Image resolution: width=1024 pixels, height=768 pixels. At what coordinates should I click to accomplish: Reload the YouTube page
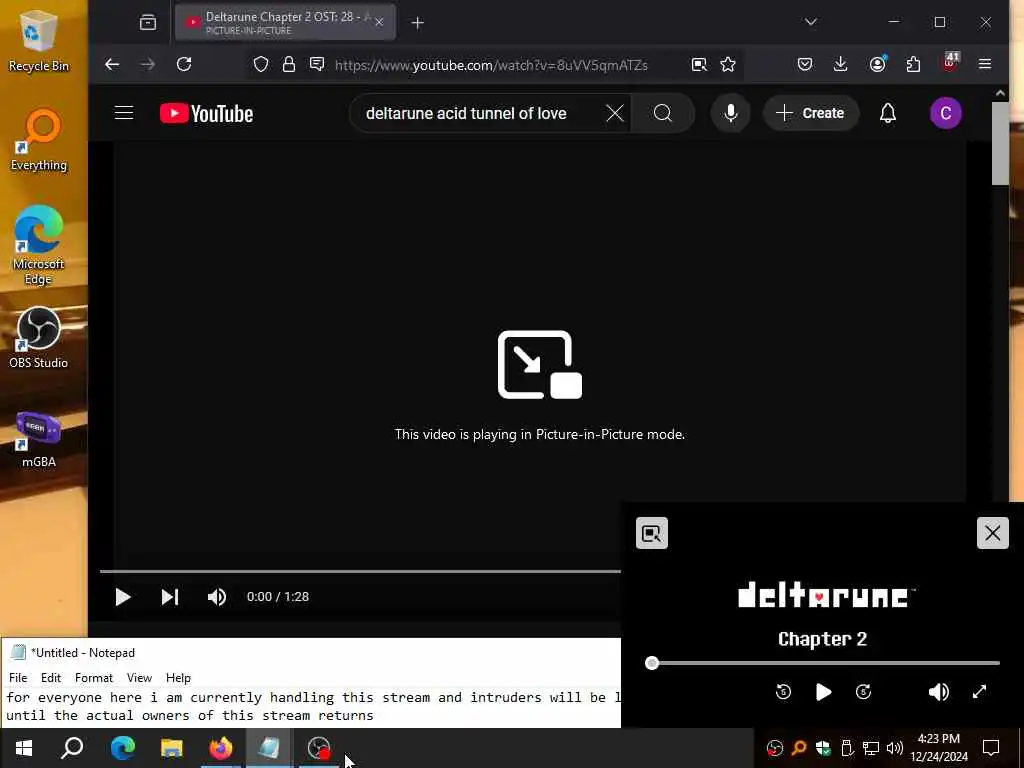[184, 64]
